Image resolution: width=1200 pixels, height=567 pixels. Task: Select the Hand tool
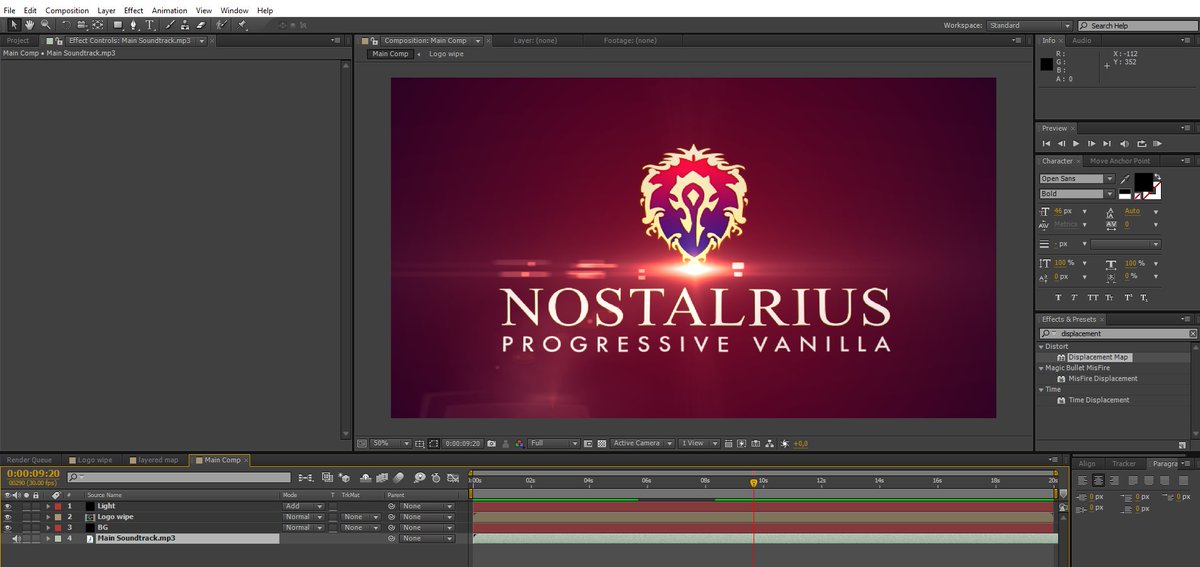tap(29, 24)
